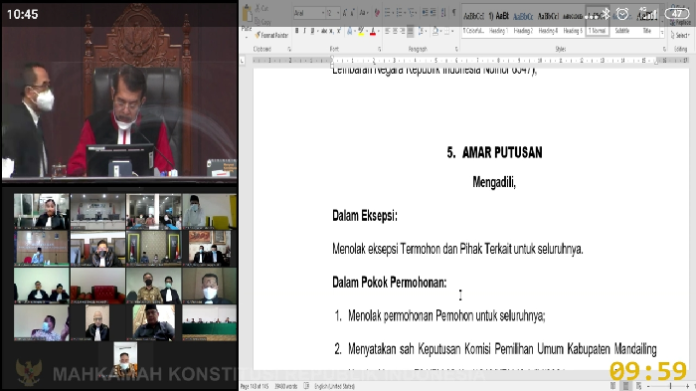This screenshot has width=696, height=391.
Task: Click the Paste clipboard icon
Action: click(x=247, y=14)
